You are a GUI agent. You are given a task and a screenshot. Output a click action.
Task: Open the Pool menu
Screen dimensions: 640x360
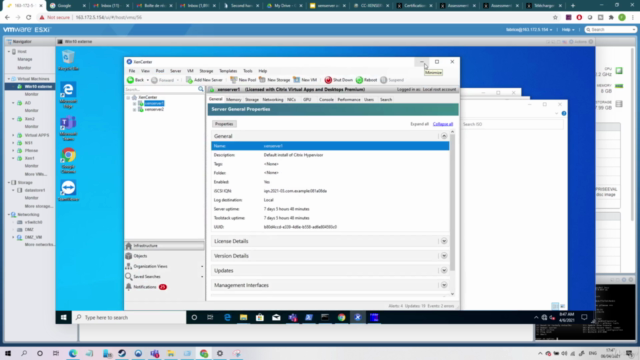pyautogui.click(x=160, y=71)
